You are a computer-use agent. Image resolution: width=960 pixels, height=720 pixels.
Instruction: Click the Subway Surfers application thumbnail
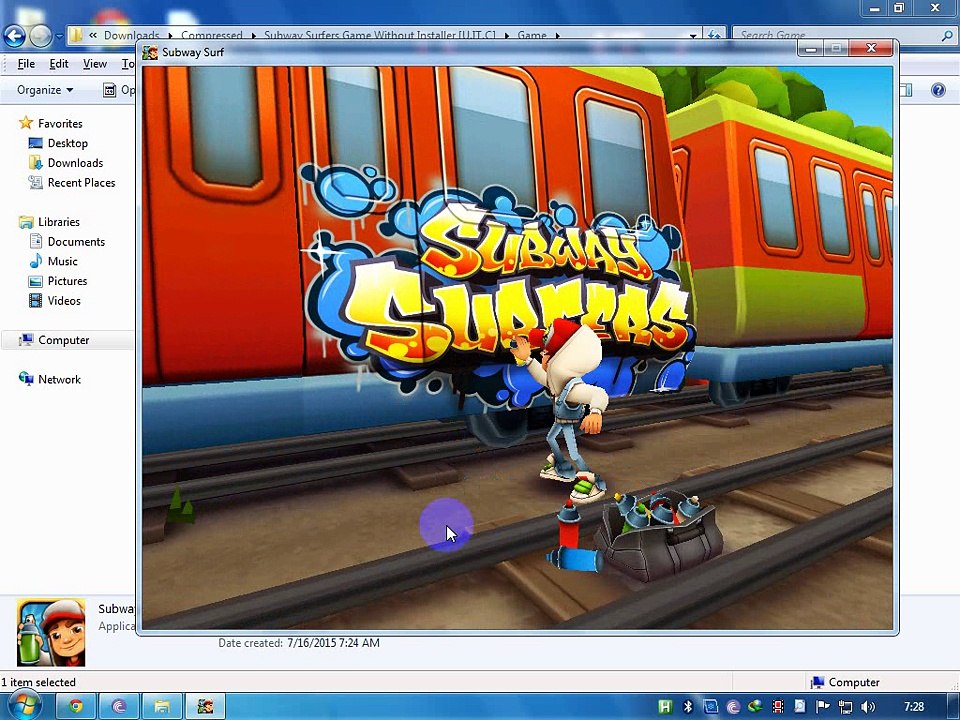pyautogui.click(x=51, y=632)
